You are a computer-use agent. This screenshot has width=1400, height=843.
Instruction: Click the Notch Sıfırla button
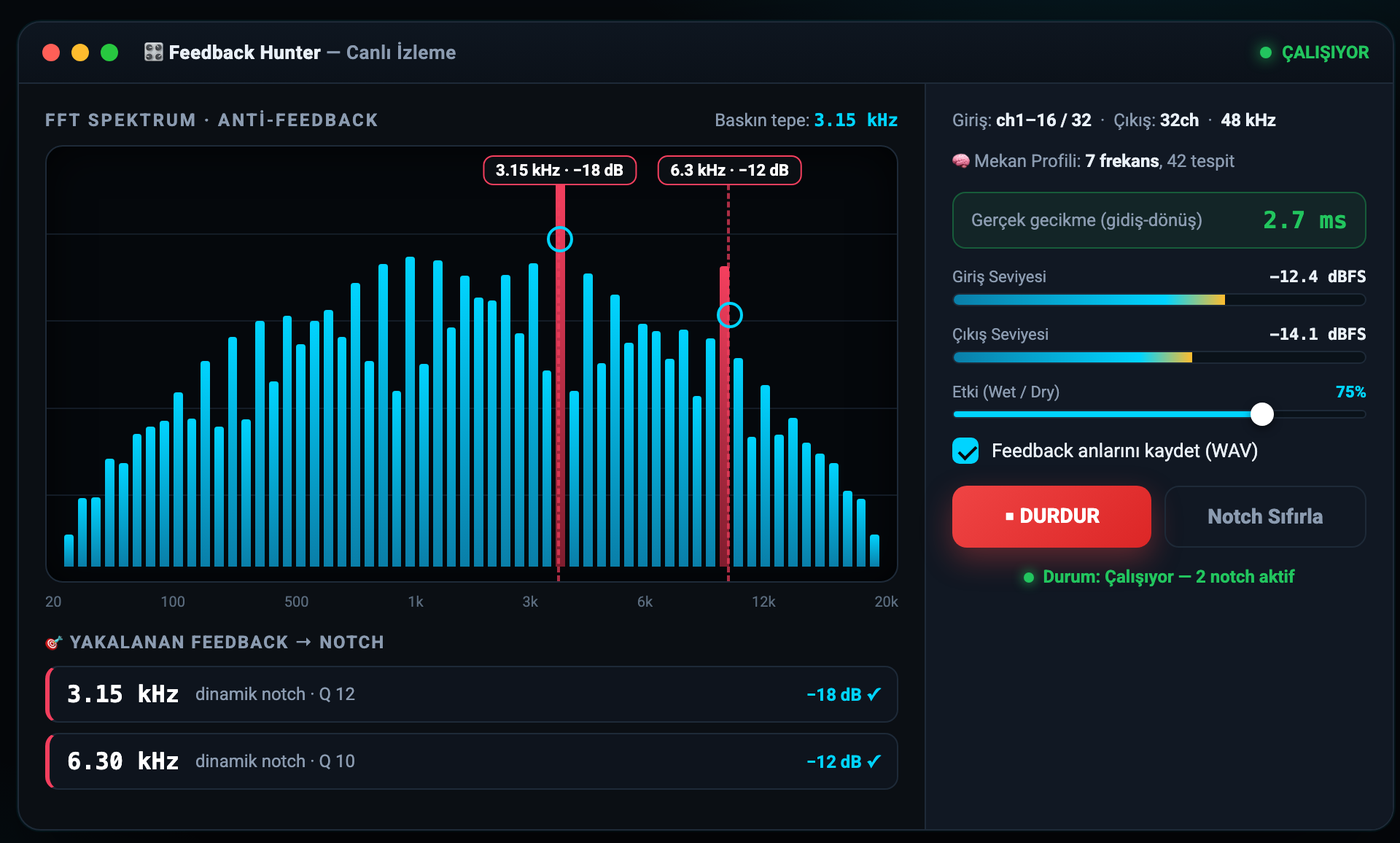pos(1265,516)
